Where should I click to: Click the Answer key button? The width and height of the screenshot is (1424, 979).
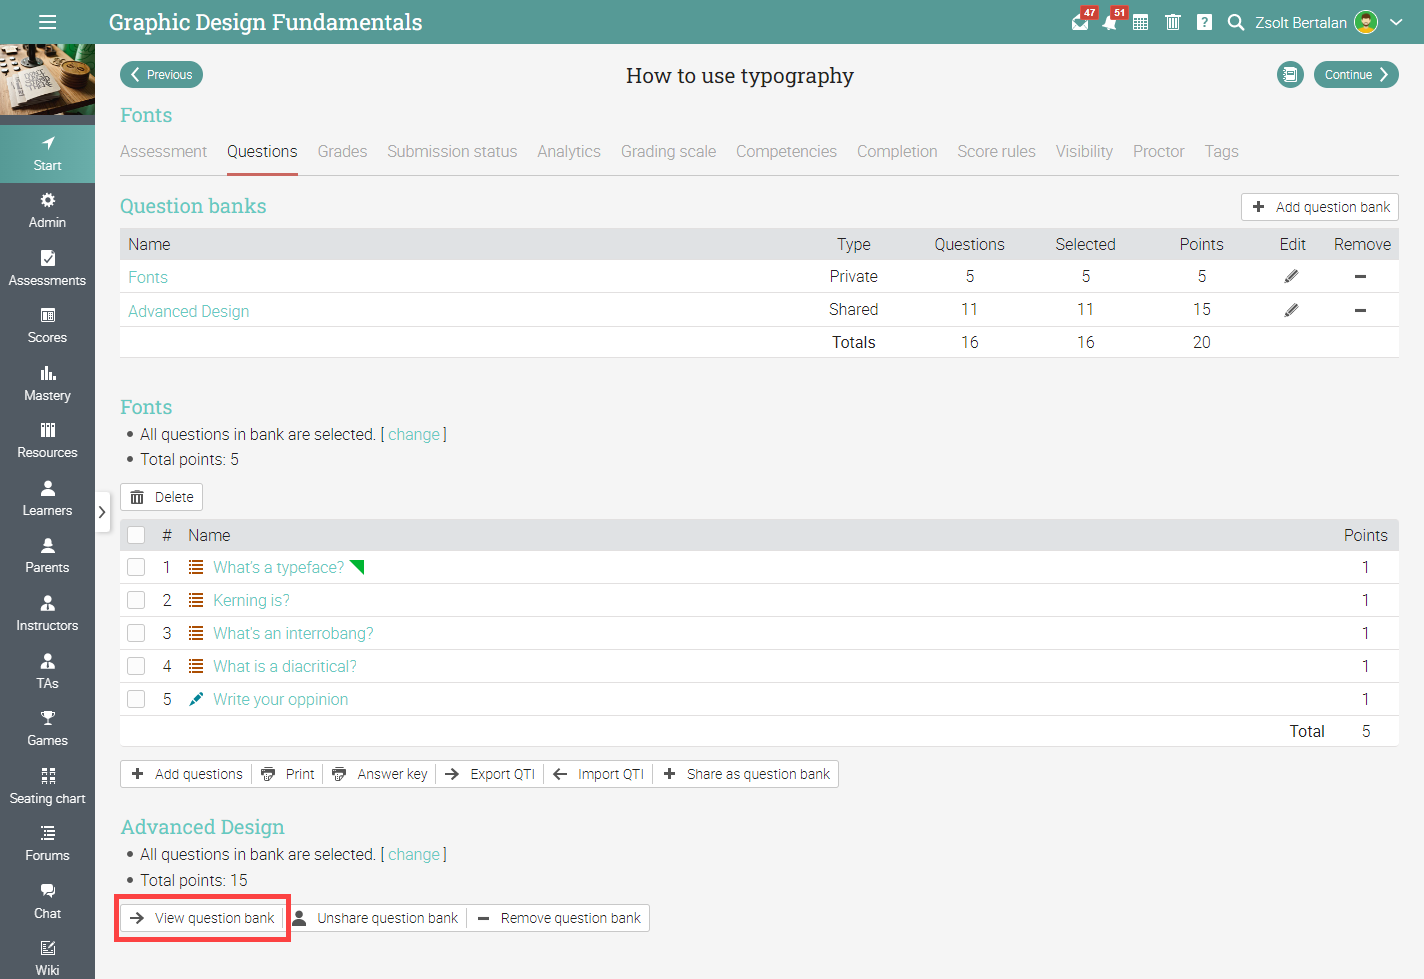pos(380,774)
